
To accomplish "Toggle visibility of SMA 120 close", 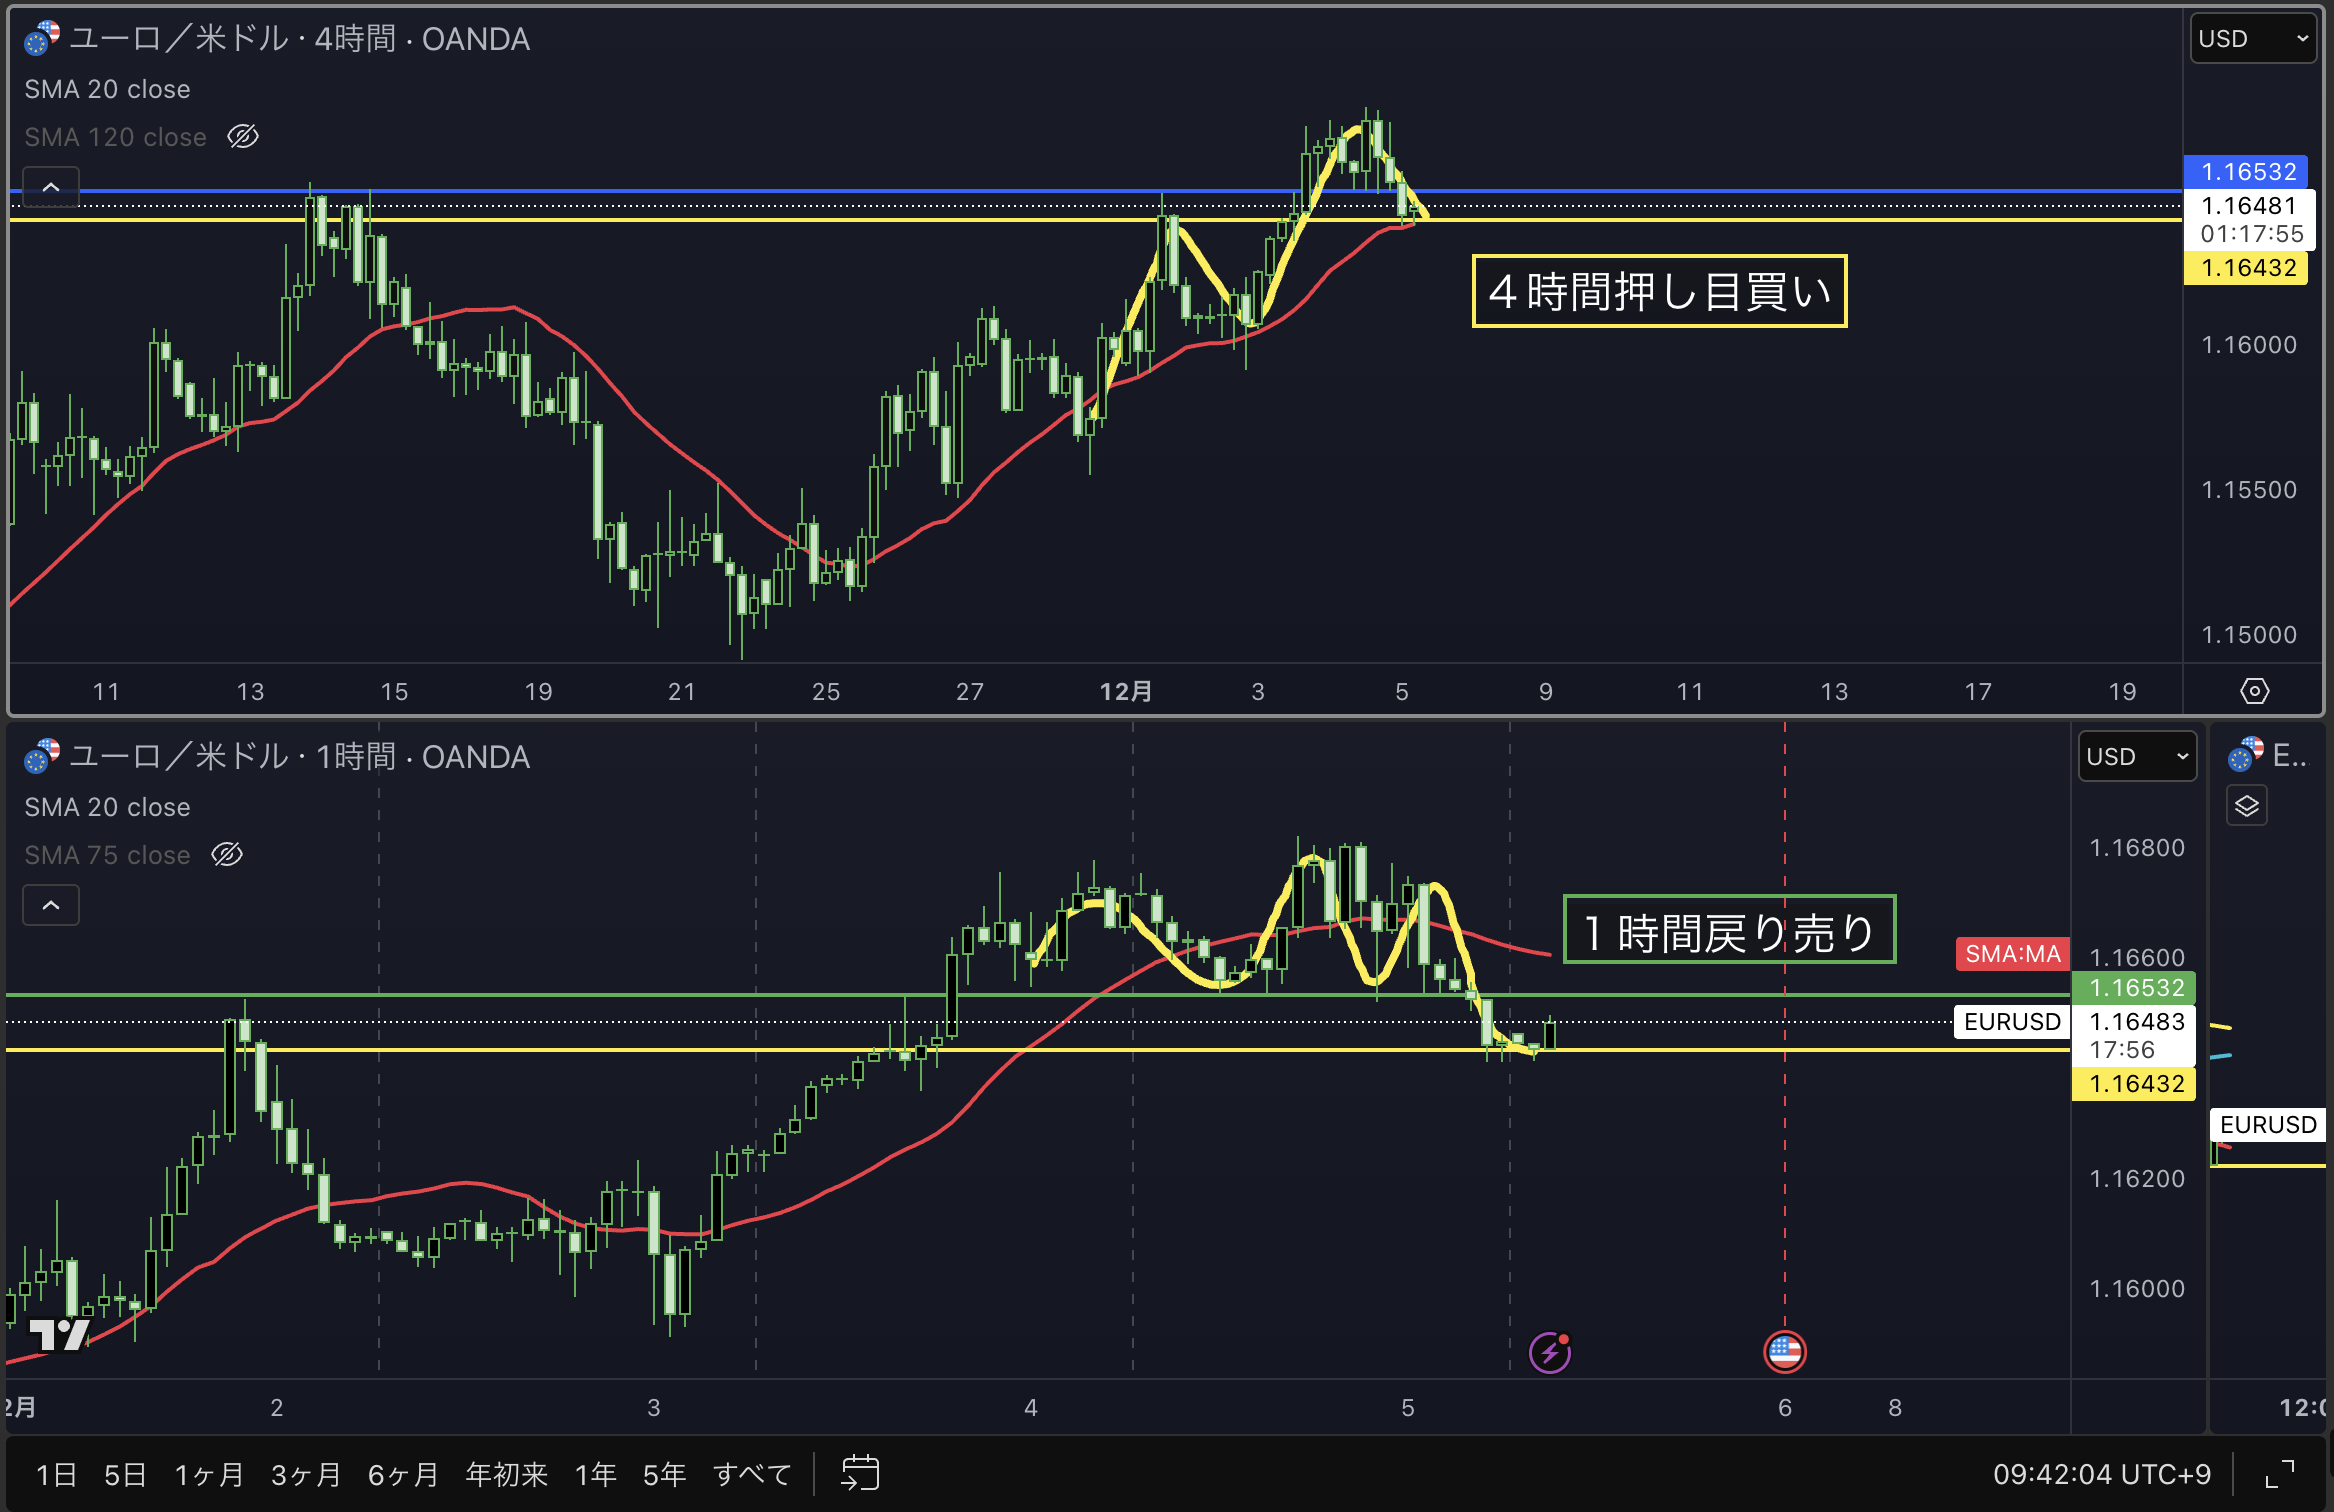I will pyautogui.click(x=243, y=137).
